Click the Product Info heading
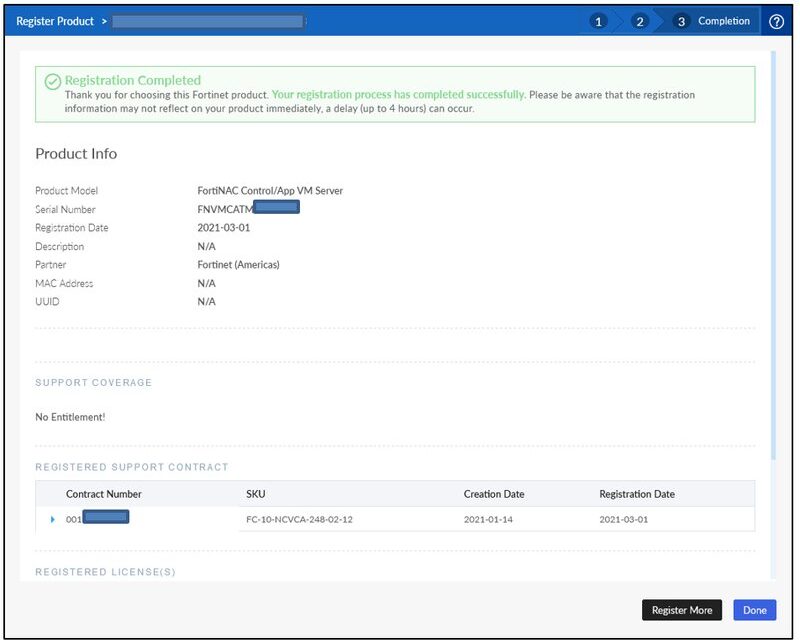 tap(76, 154)
